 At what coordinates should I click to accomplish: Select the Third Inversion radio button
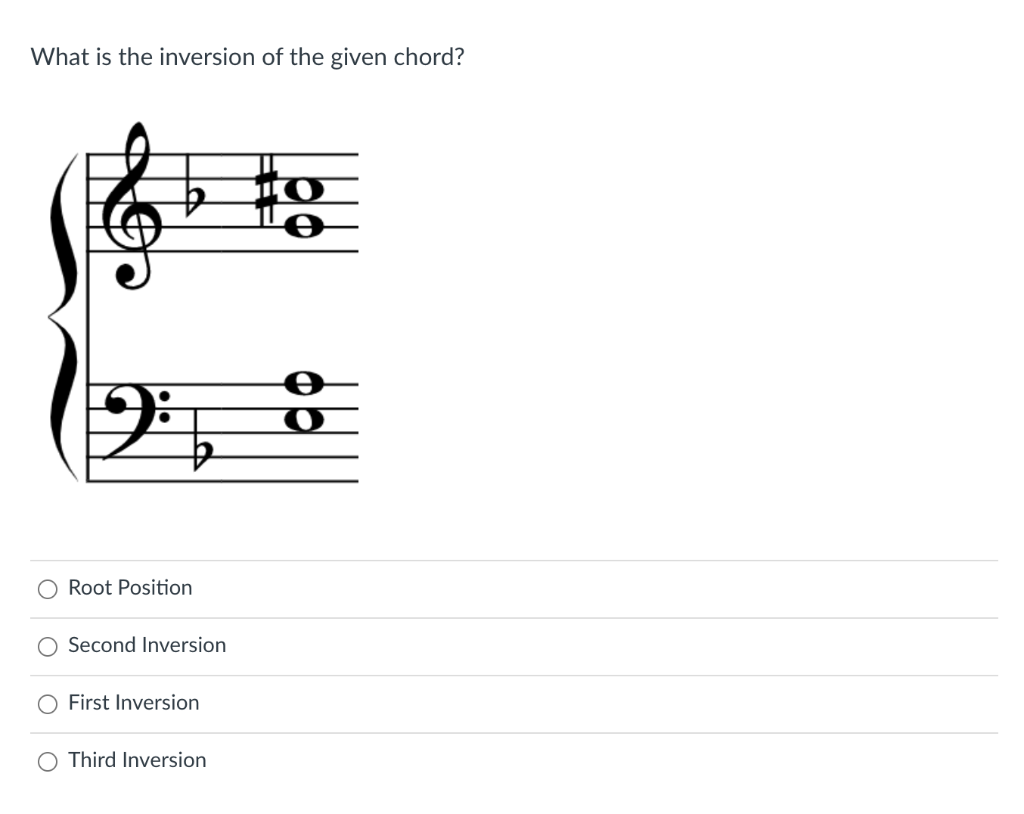point(47,761)
